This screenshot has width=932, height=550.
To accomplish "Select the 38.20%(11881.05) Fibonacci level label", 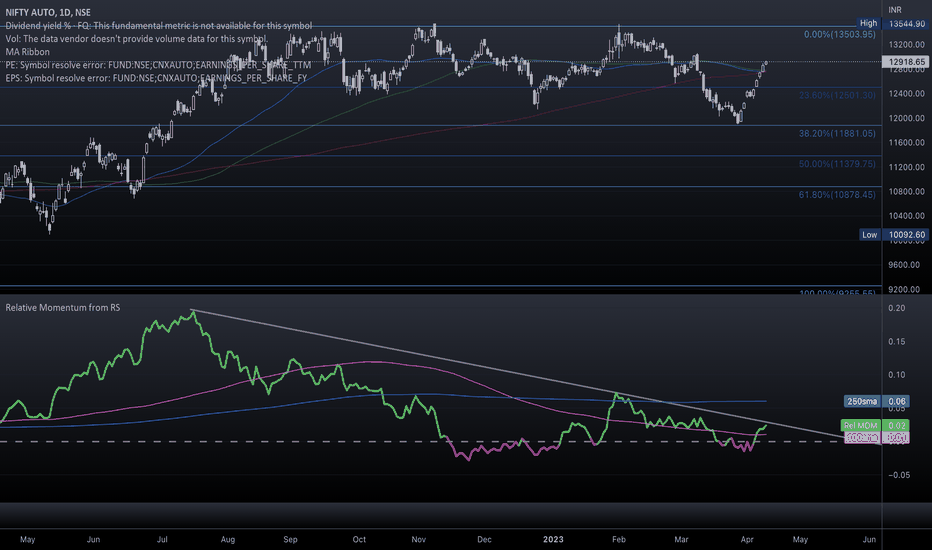I will point(837,134).
